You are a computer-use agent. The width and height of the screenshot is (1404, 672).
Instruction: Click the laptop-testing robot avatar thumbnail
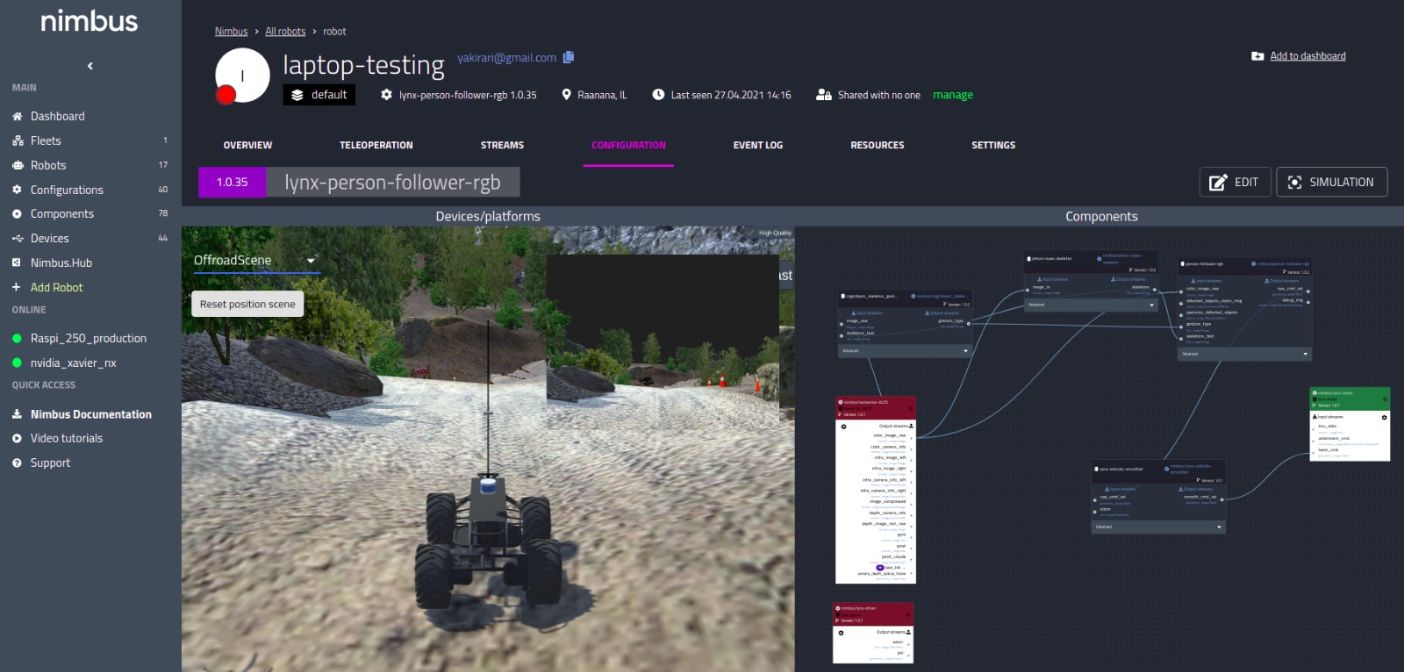pyautogui.click(x=241, y=76)
